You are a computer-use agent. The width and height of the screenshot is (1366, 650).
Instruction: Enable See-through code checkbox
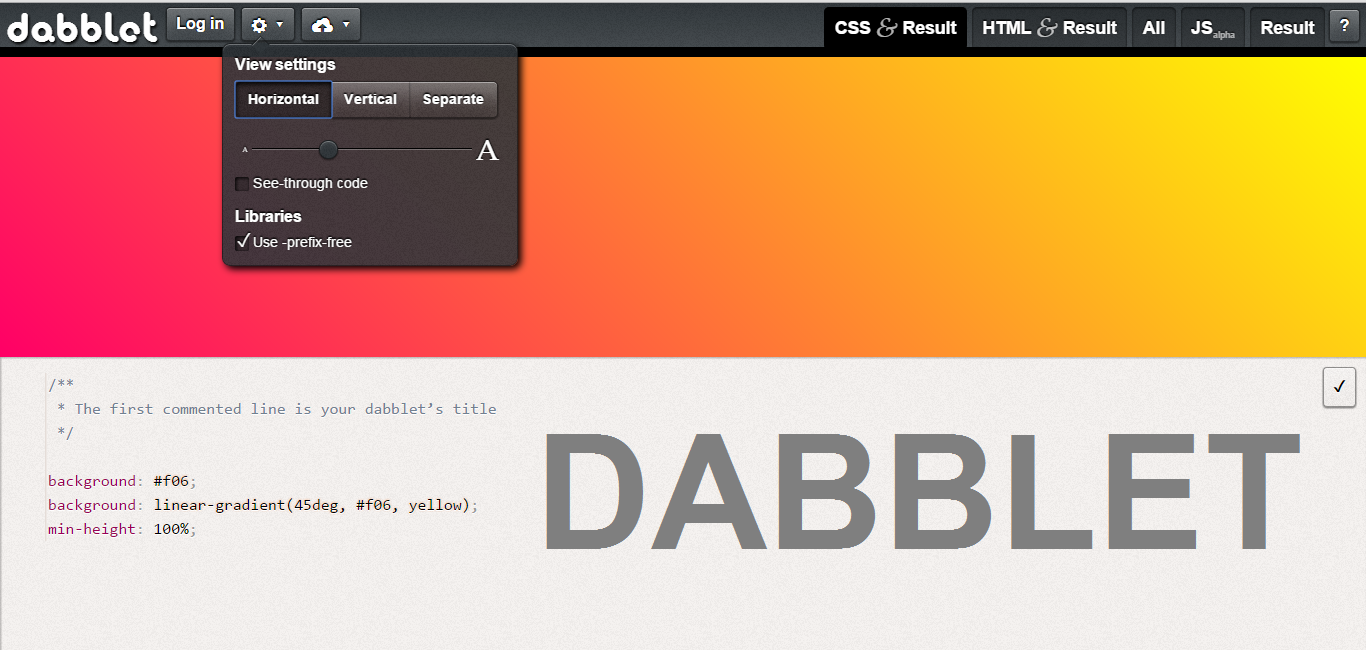pyautogui.click(x=242, y=184)
